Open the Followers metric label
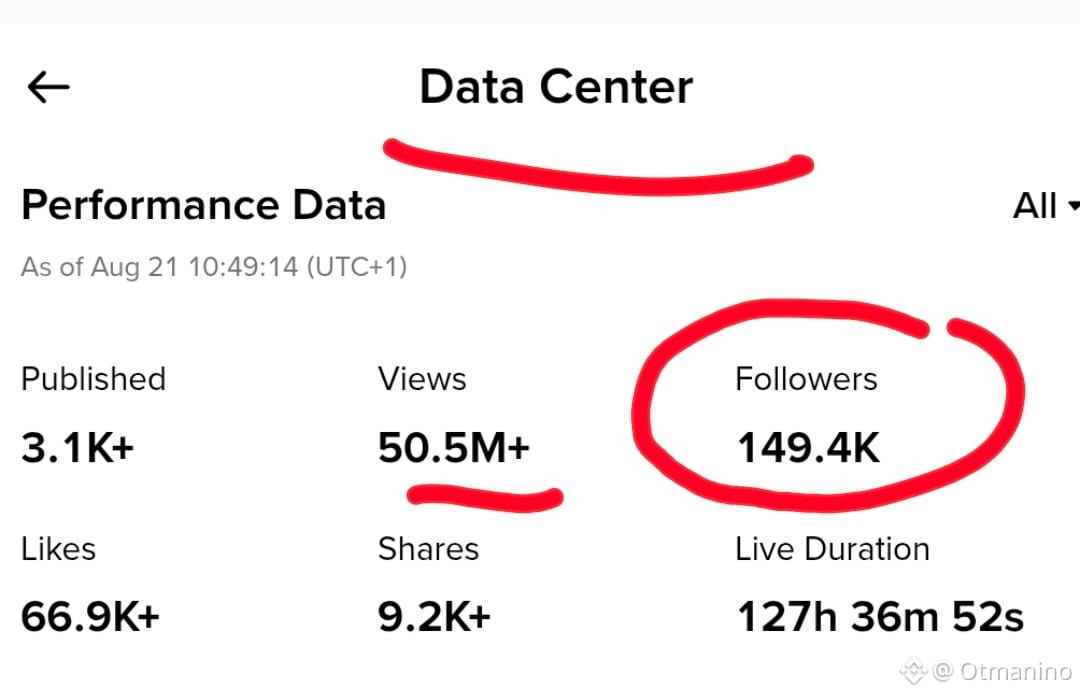The image size is (1080, 696). [x=806, y=379]
